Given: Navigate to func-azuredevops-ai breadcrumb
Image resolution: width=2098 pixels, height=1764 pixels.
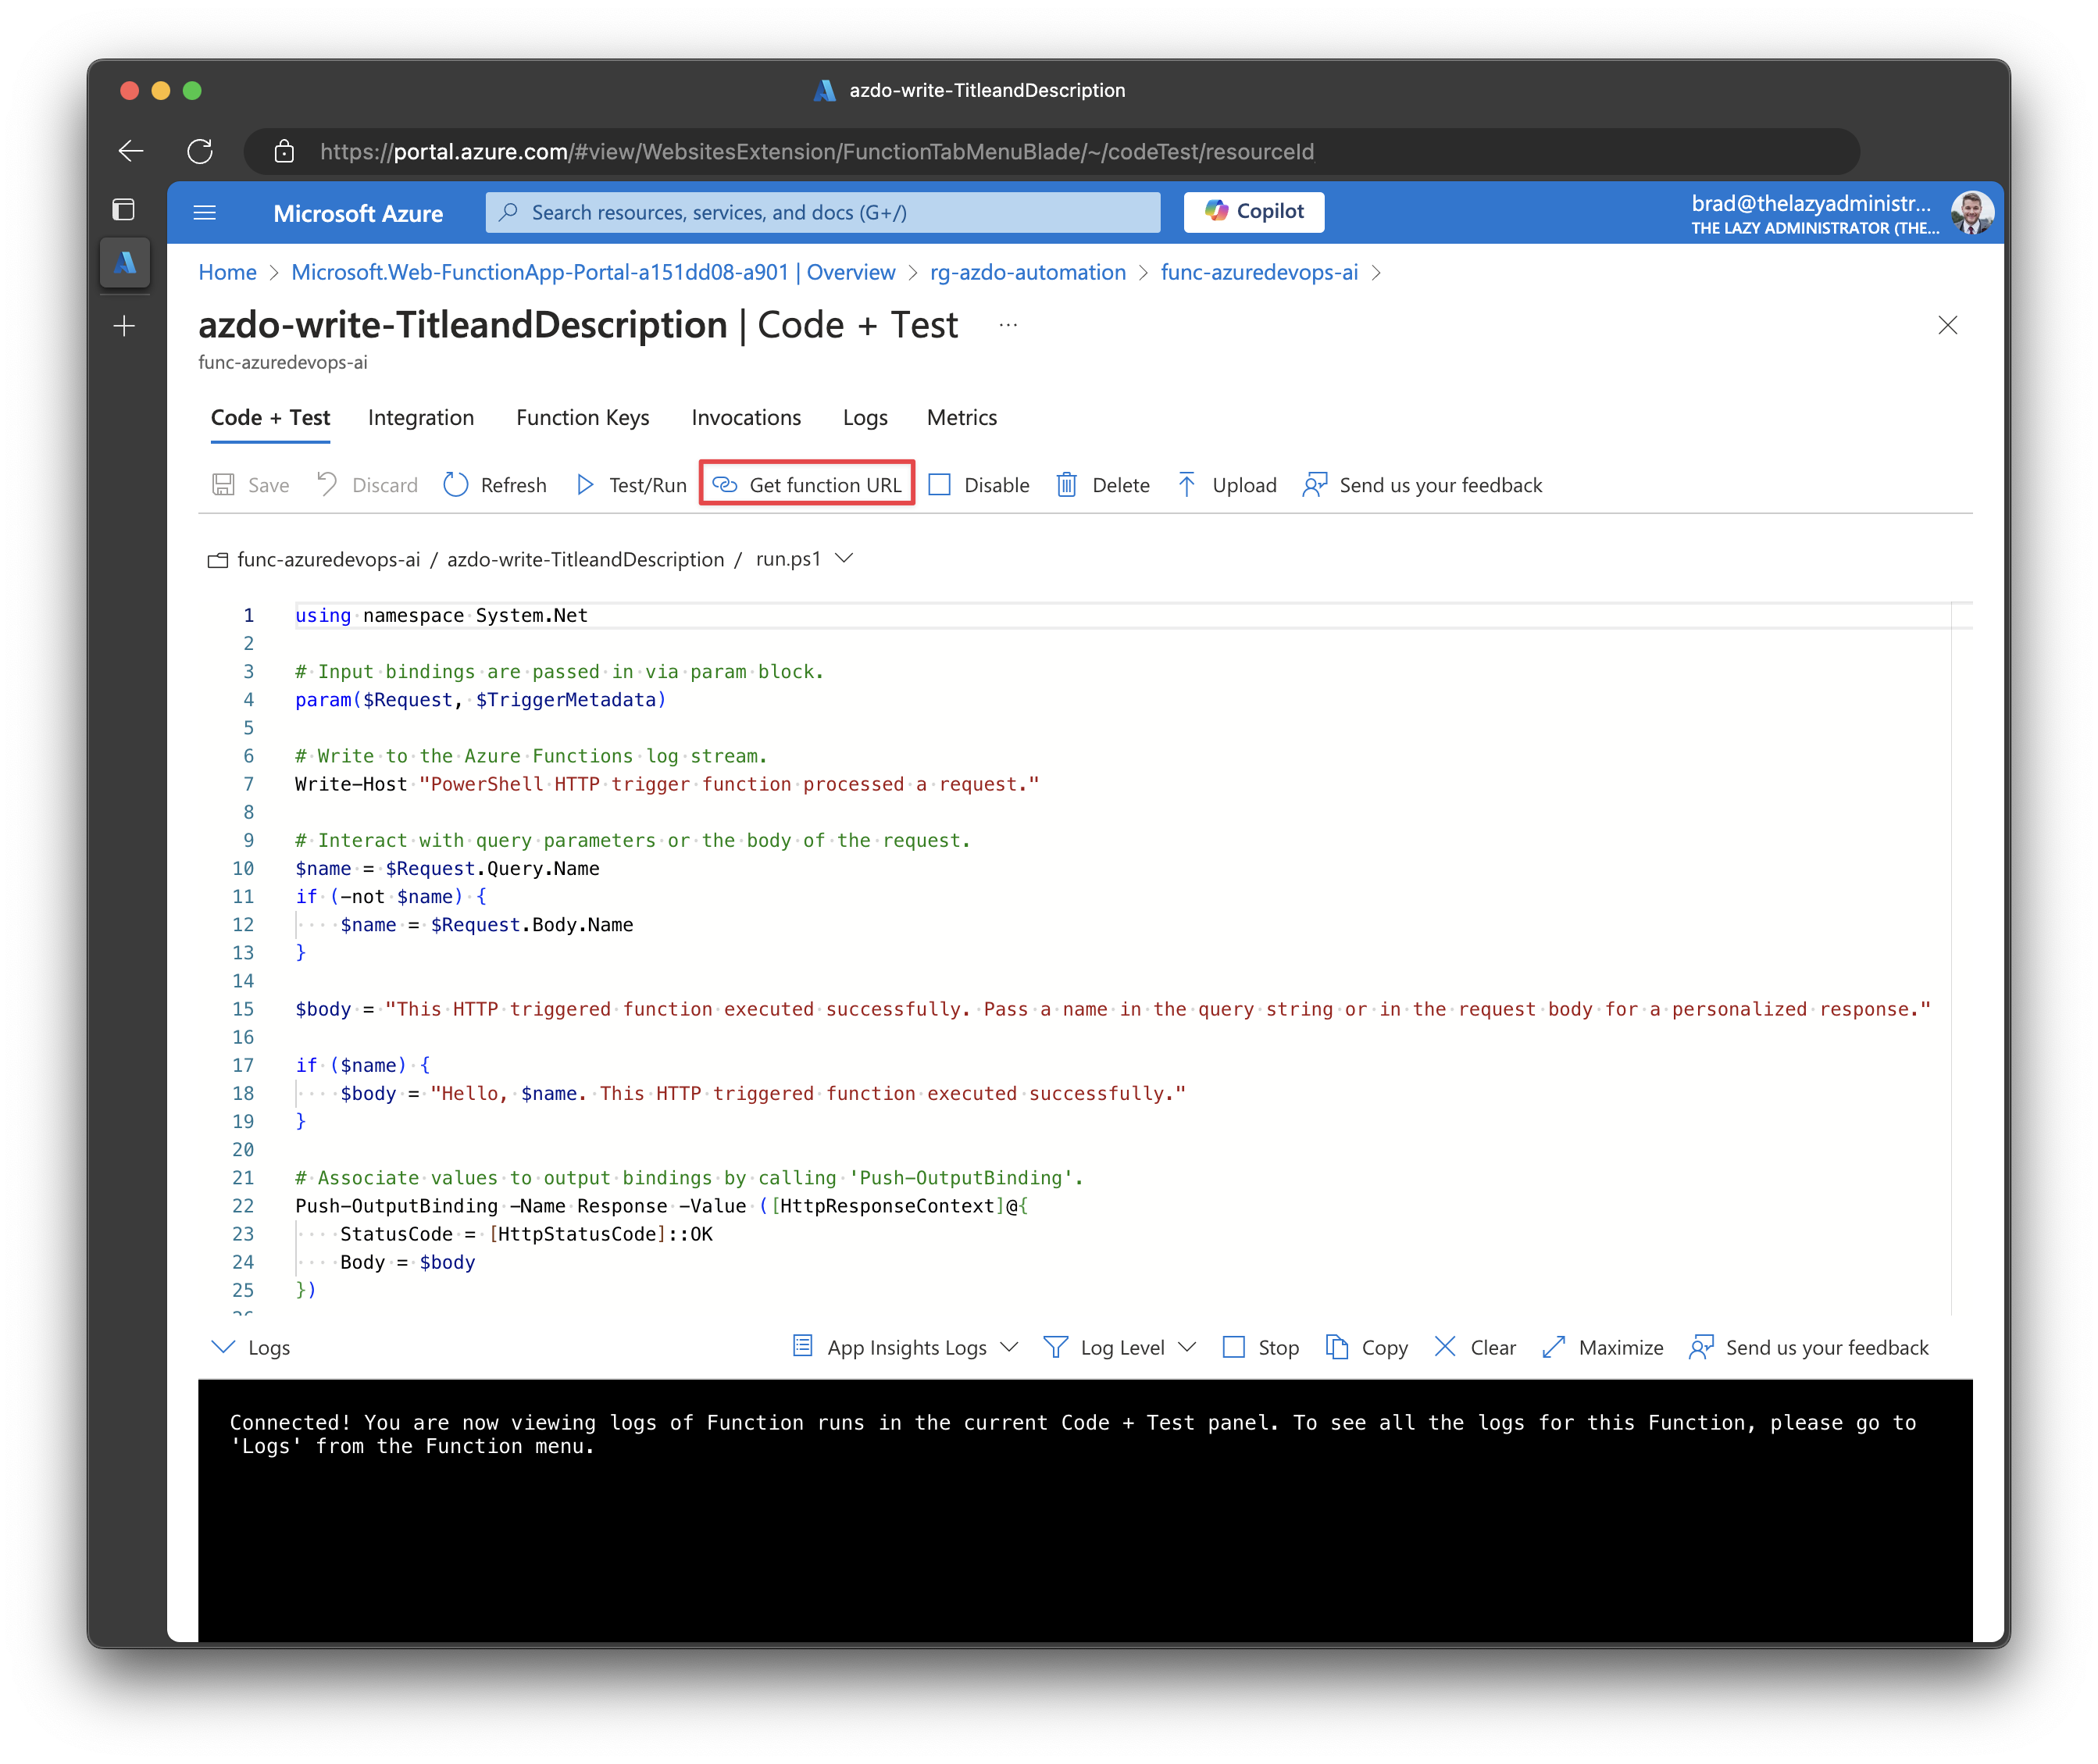Looking at the screenshot, I should pos(1258,272).
